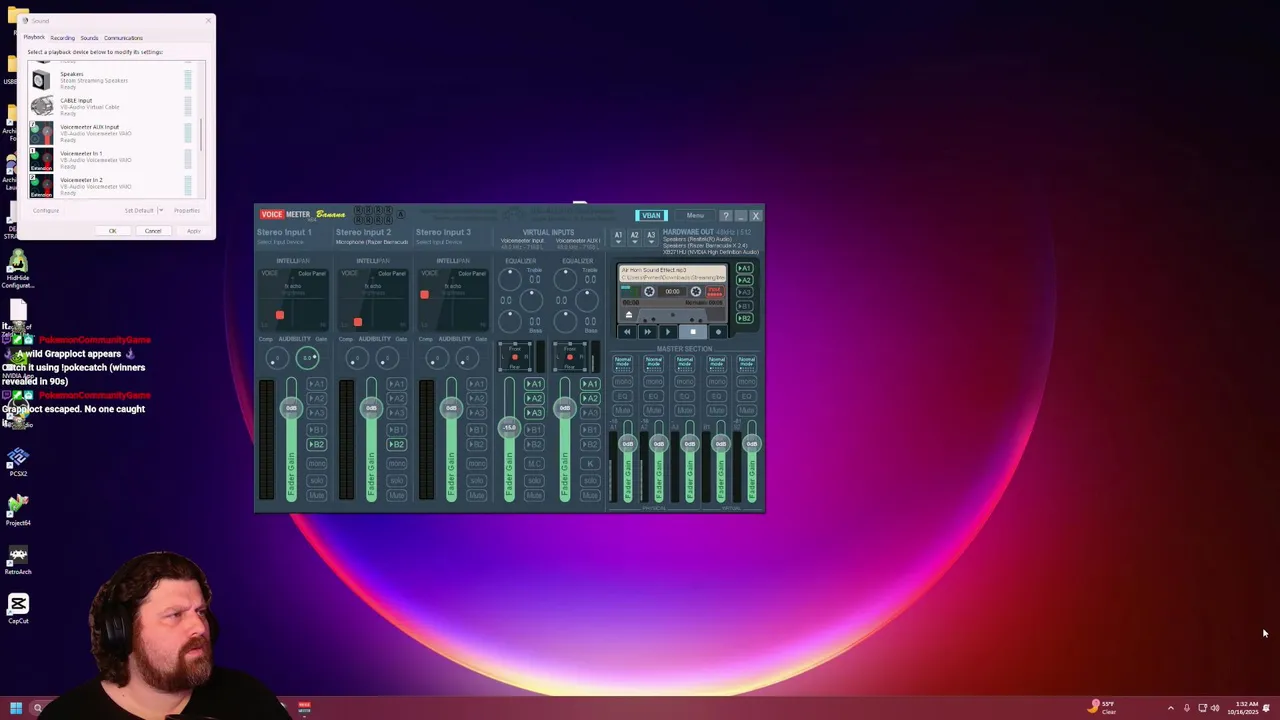Start recording on cassette recorder

click(717, 332)
